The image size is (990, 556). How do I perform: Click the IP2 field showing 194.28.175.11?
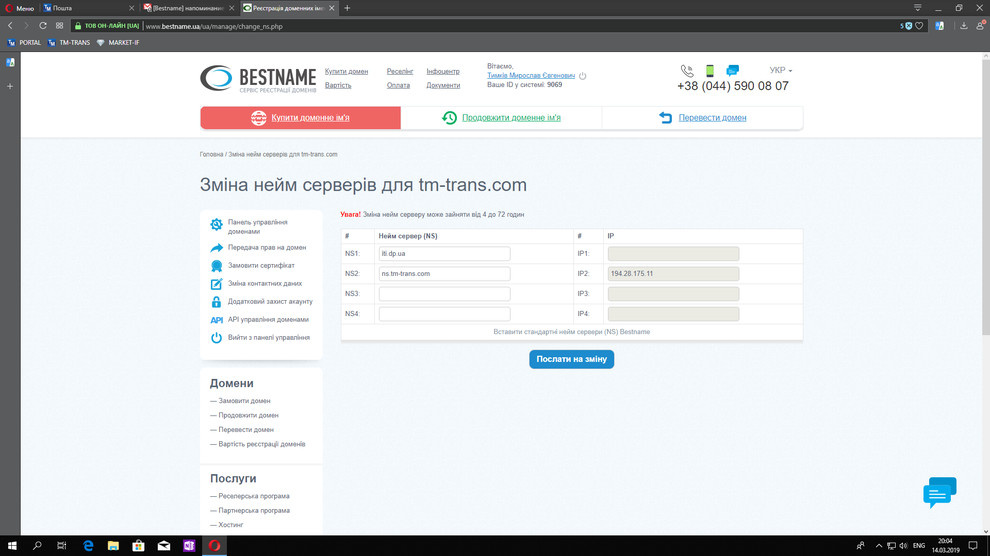(673, 274)
